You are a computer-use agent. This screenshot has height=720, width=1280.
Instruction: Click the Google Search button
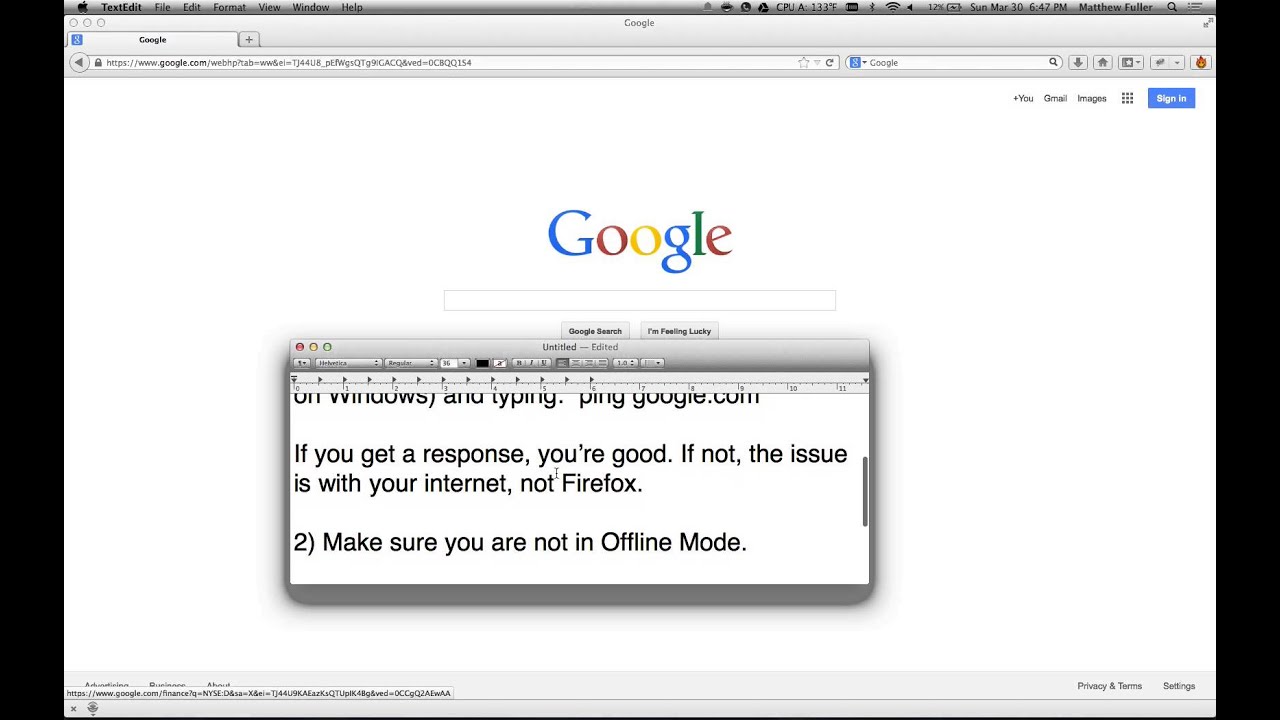(595, 331)
